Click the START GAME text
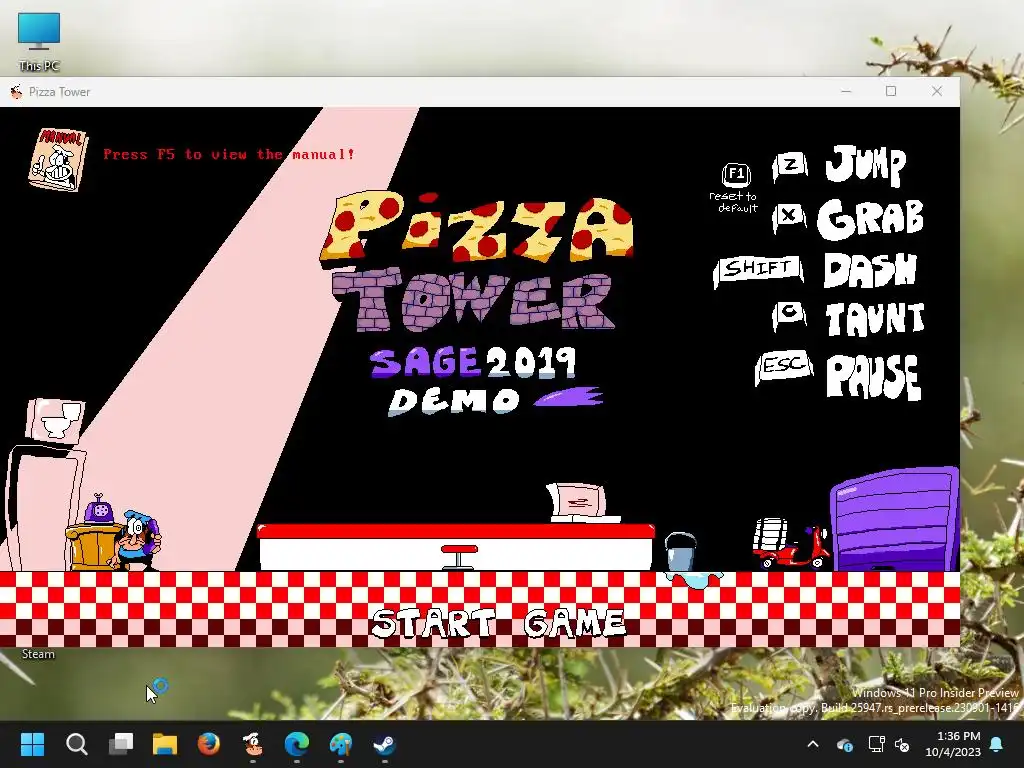Image resolution: width=1024 pixels, height=768 pixels. tap(498, 622)
